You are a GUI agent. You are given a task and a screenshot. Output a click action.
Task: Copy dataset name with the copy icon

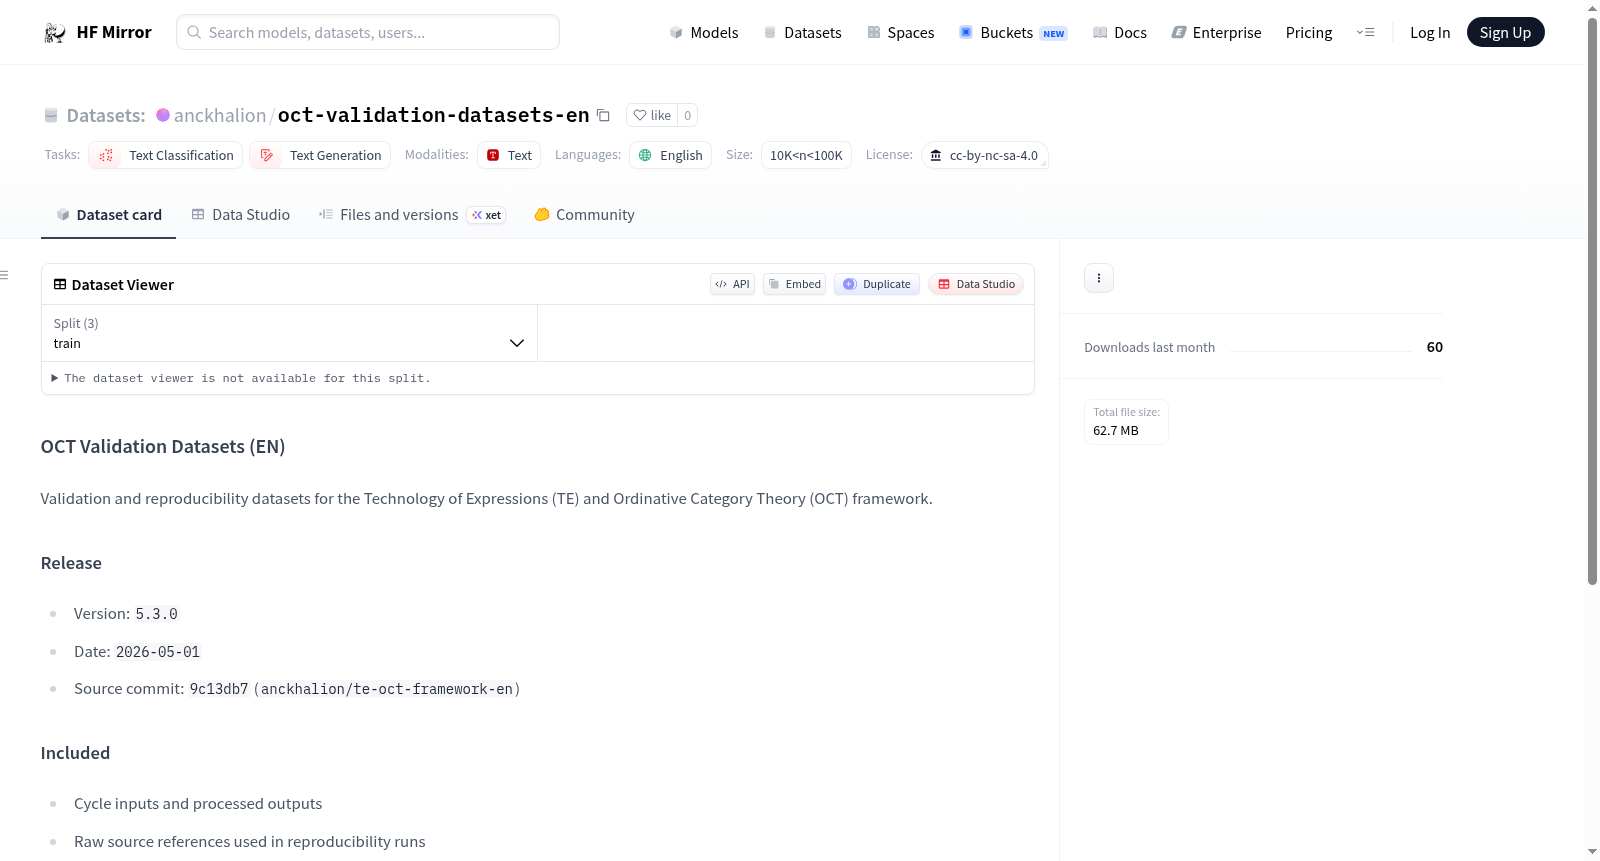pos(603,115)
